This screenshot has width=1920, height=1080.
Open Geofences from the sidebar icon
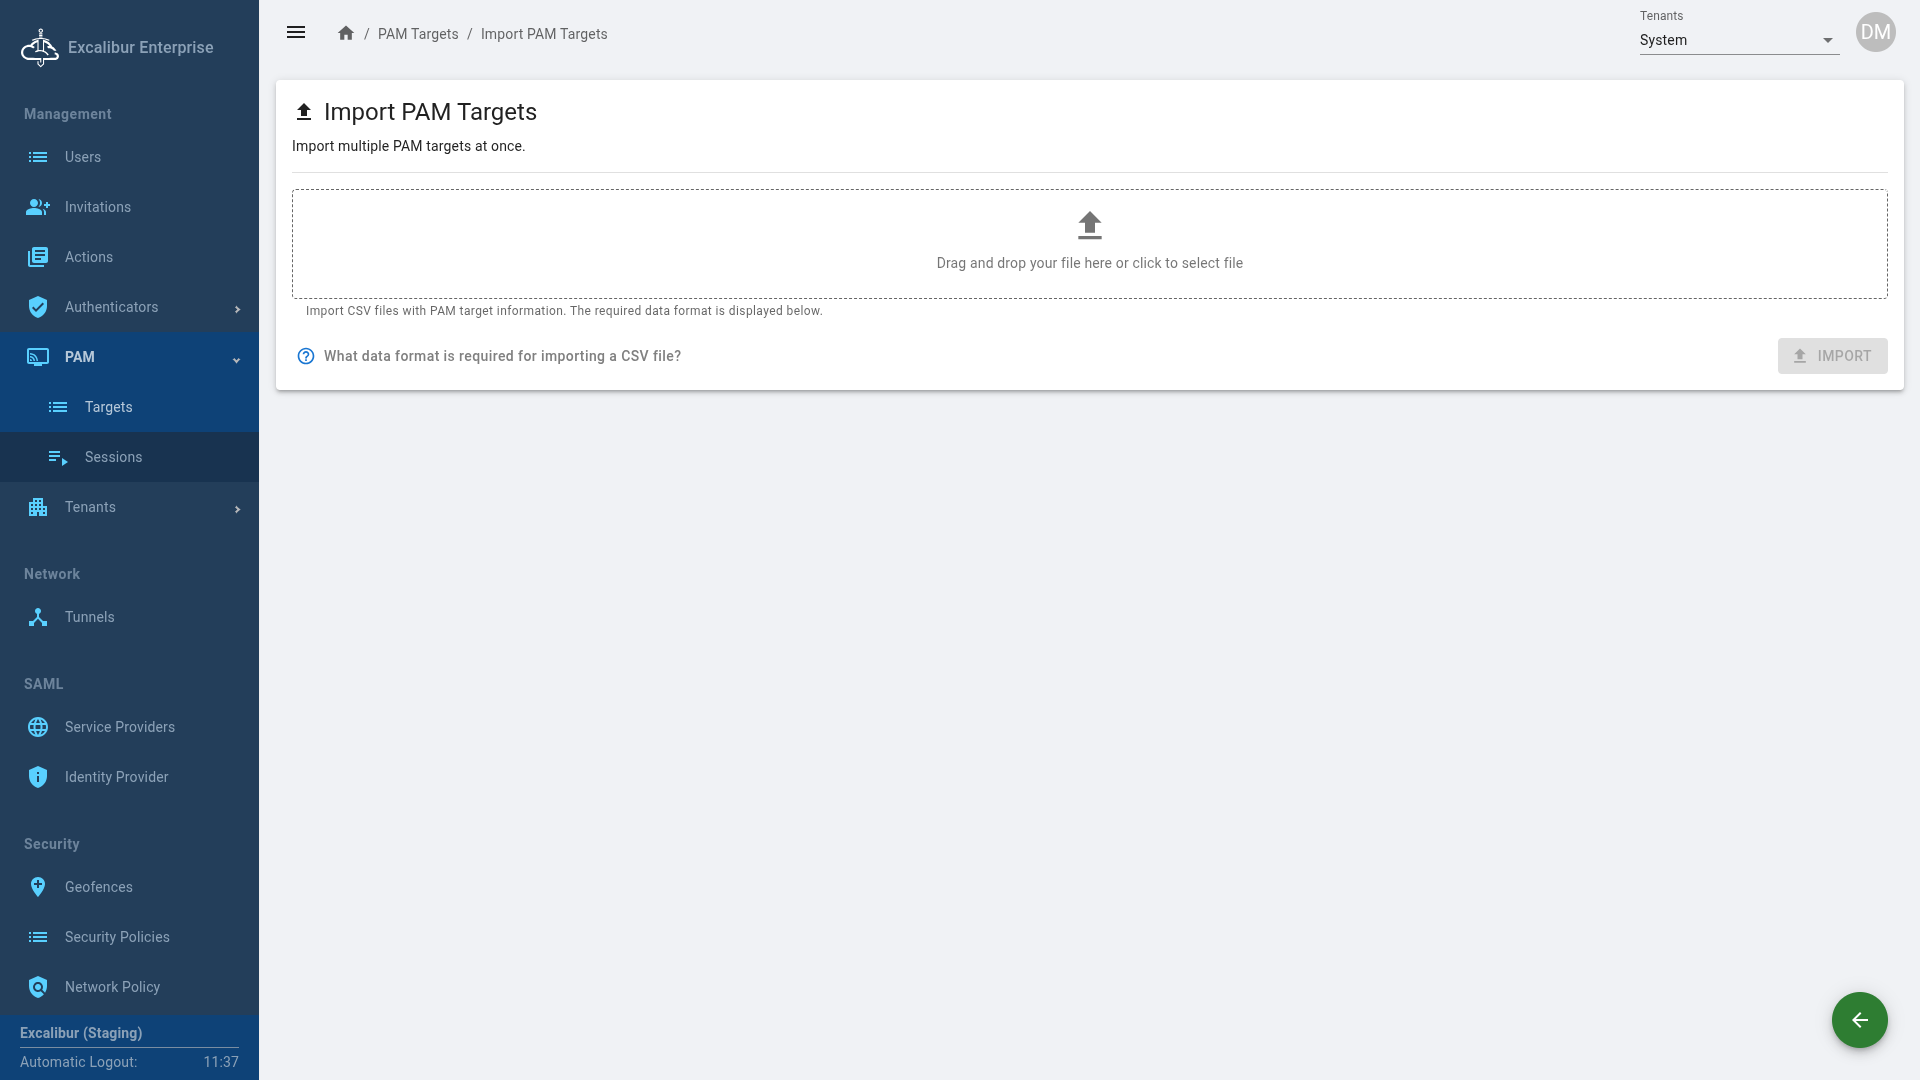[38, 887]
